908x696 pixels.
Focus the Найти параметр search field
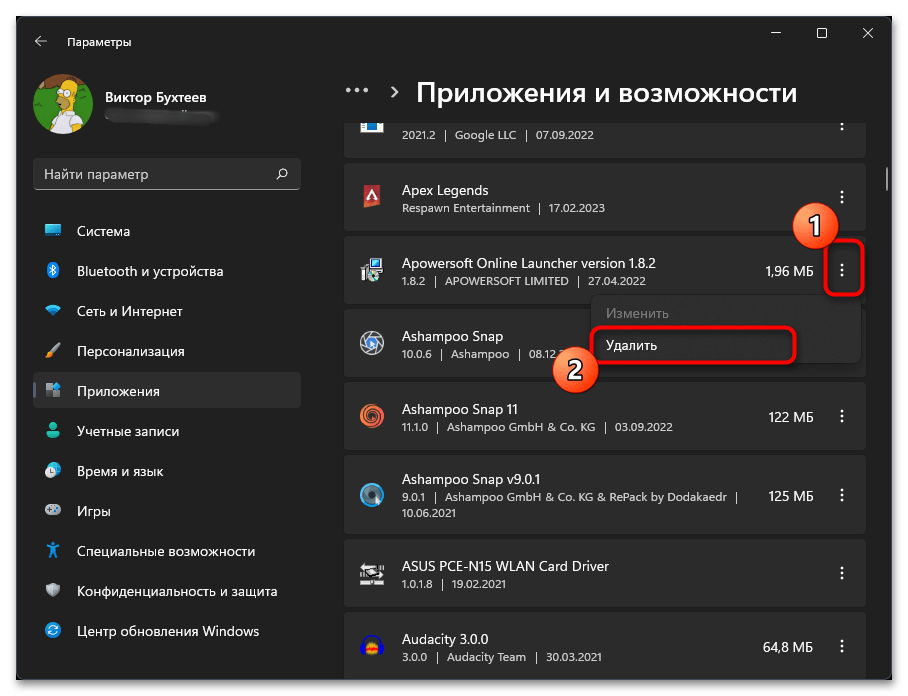[167, 174]
